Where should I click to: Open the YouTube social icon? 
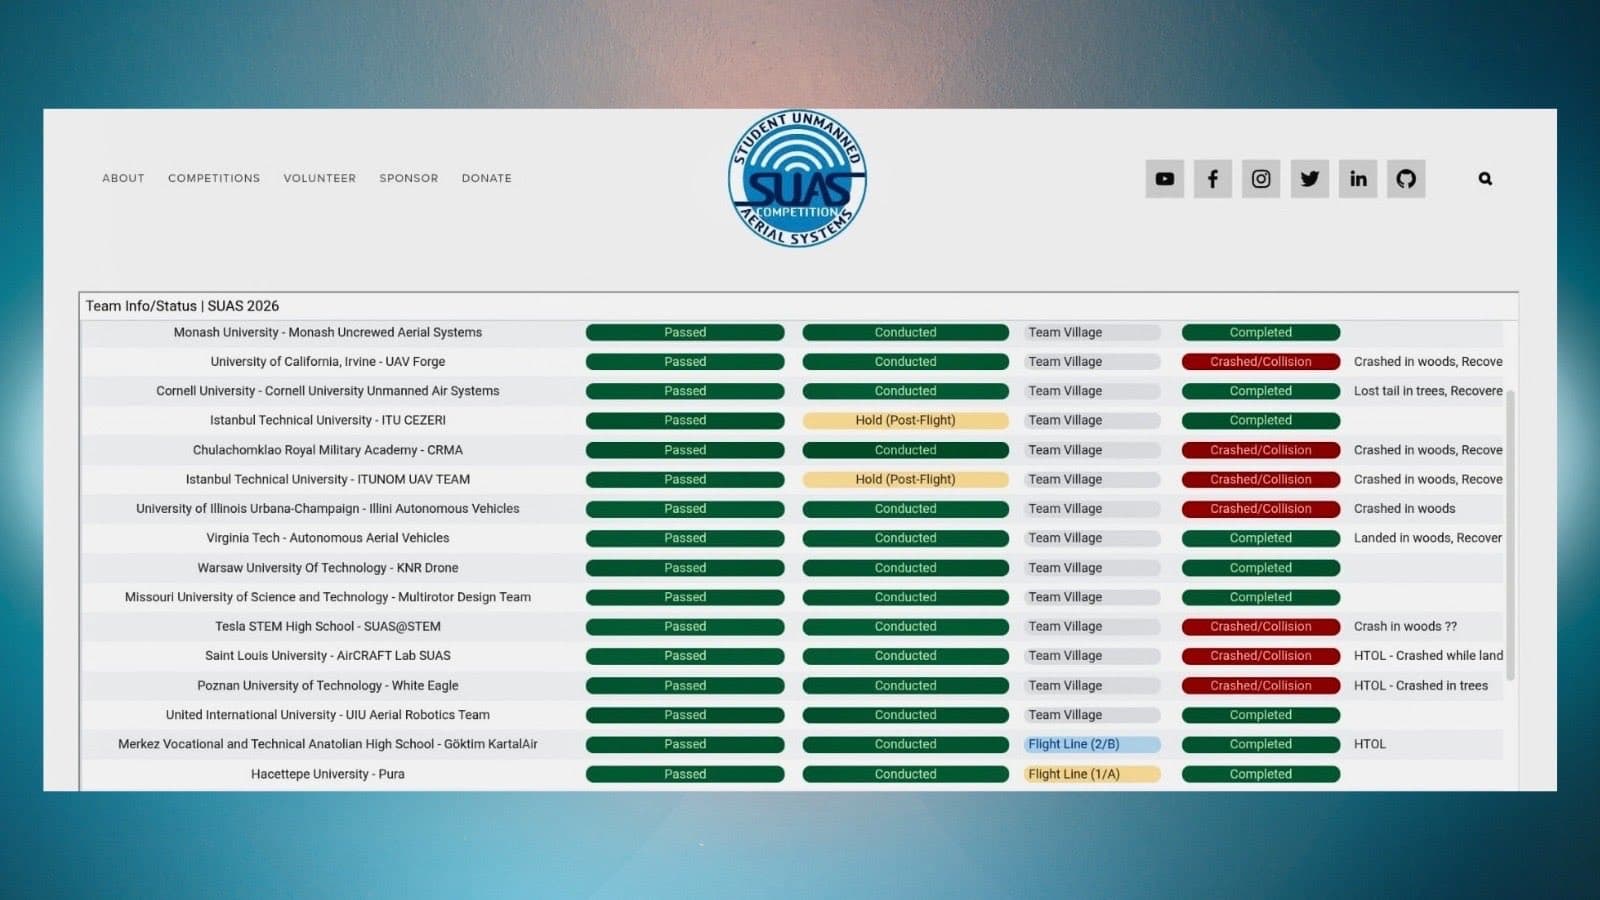tap(1164, 179)
